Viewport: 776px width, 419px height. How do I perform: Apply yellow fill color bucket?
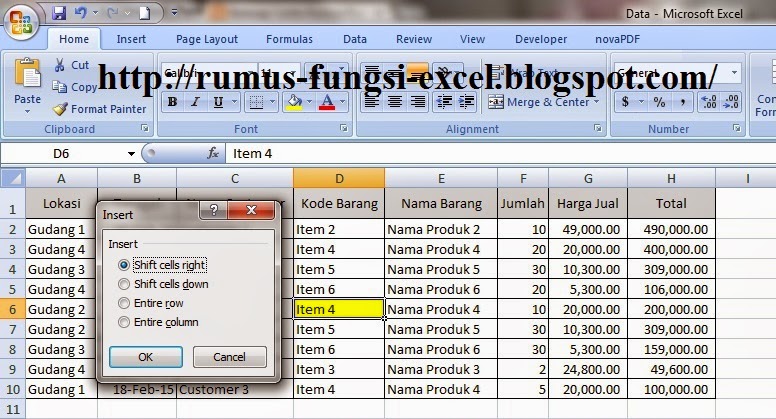[294, 102]
